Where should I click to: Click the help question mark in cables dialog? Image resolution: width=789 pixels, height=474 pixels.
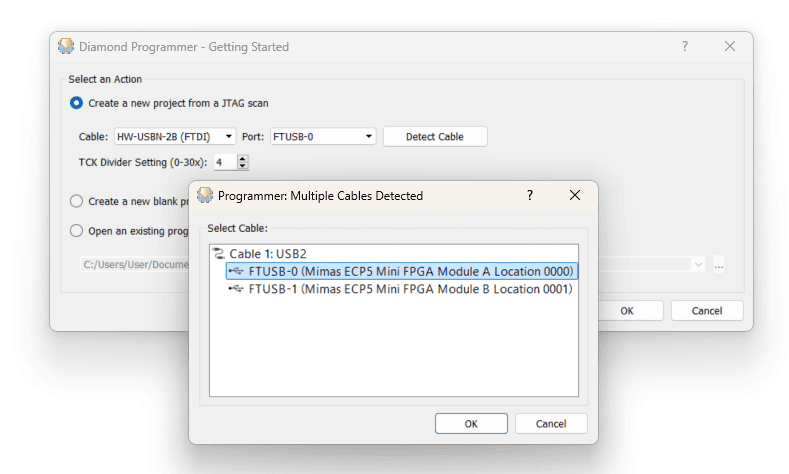(x=530, y=196)
